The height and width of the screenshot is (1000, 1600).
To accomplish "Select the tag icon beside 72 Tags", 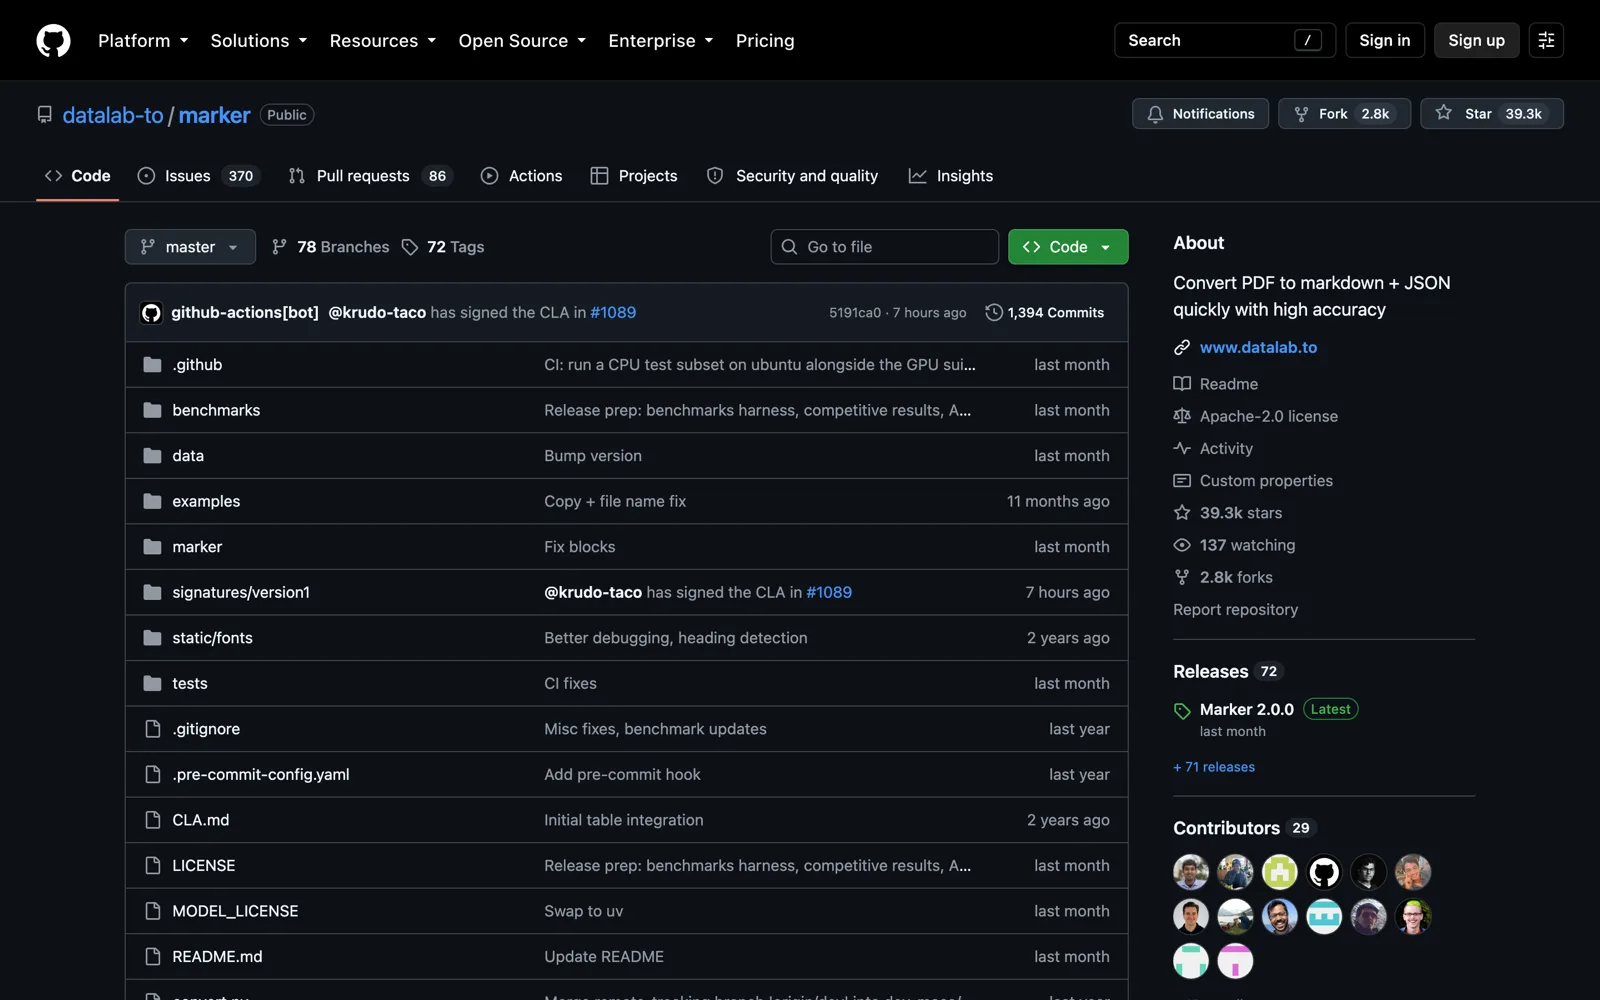I will tap(410, 247).
